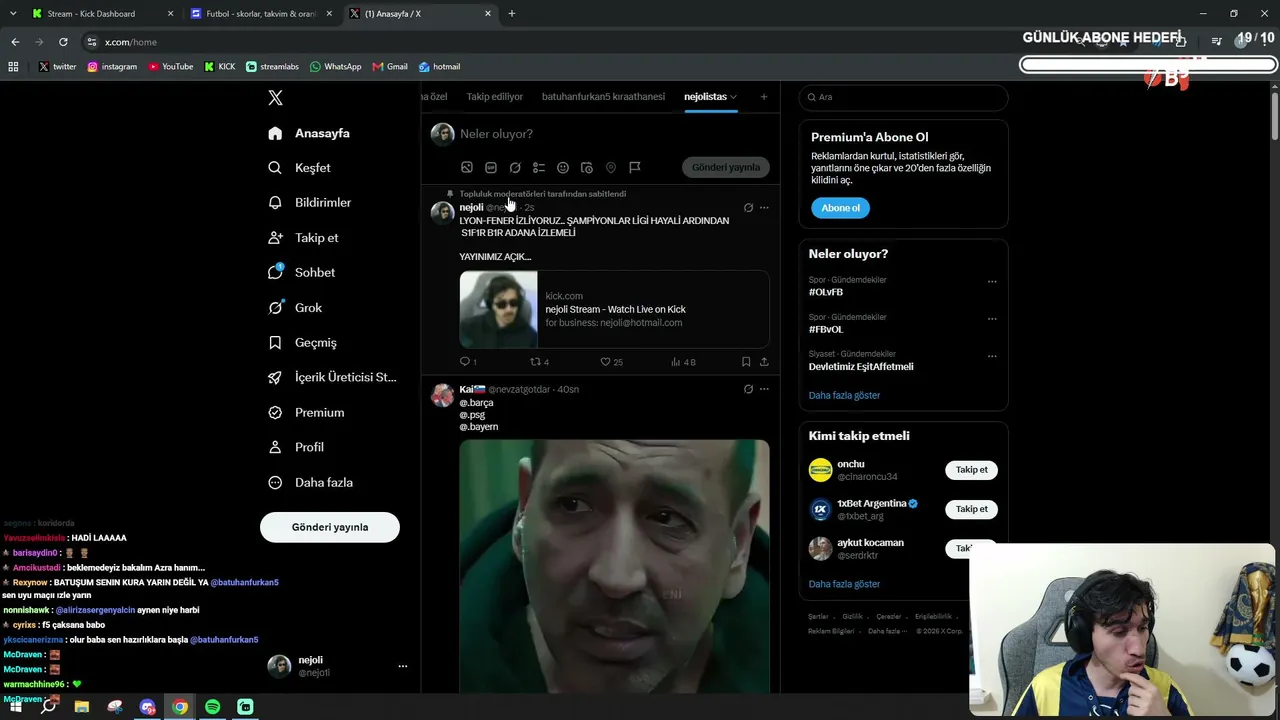
Task: Open the WhatsApp bookmark
Action: click(x=336, y=67)
